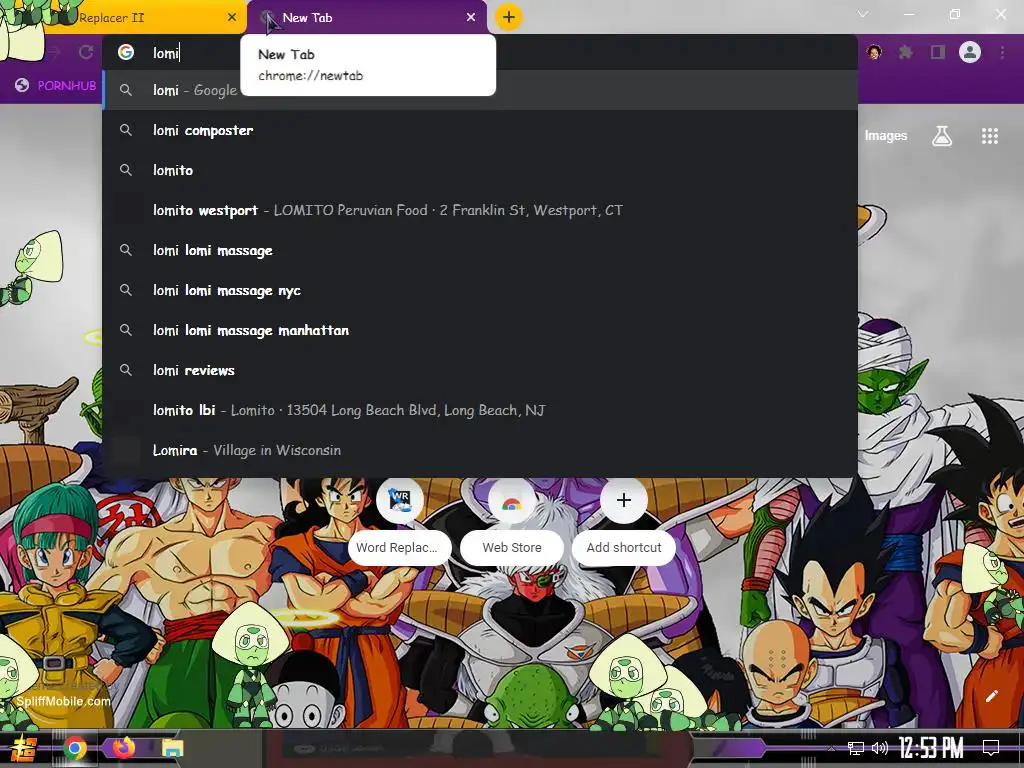The width and height of the screenshot is (1024, 768).
Task: Close the New Tab tab
Action: (x=471, y=18)
